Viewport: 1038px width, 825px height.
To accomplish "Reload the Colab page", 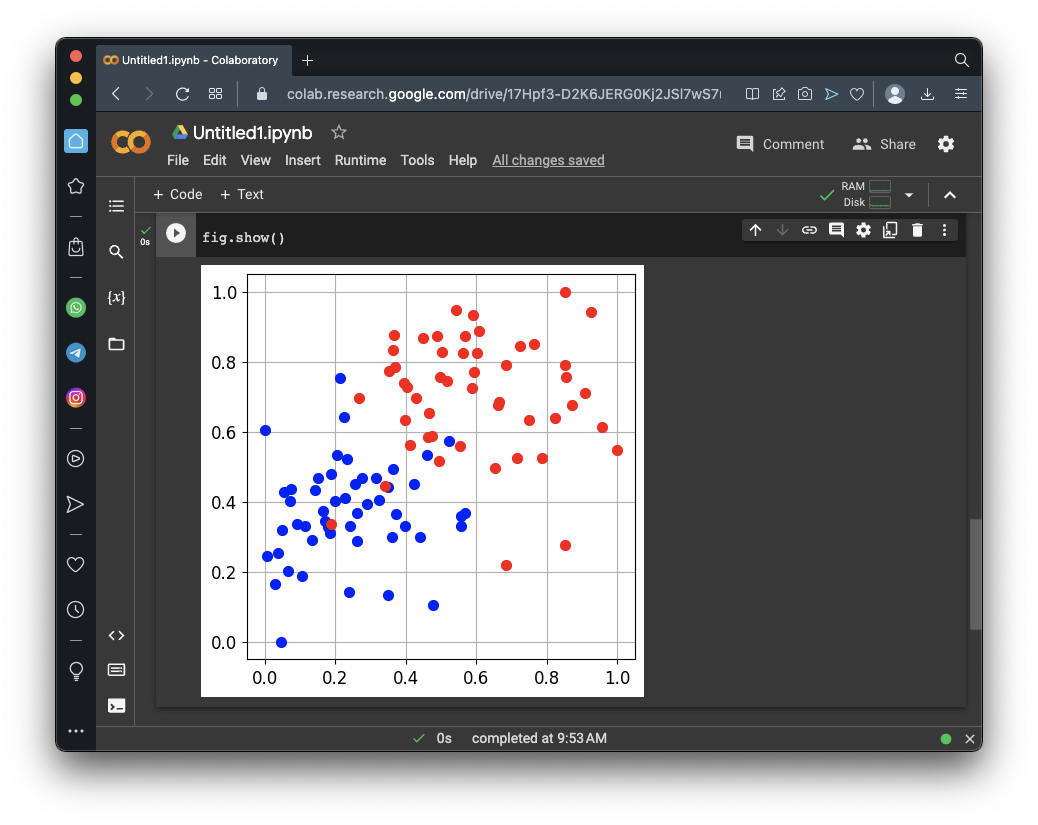I will (183, 94).
